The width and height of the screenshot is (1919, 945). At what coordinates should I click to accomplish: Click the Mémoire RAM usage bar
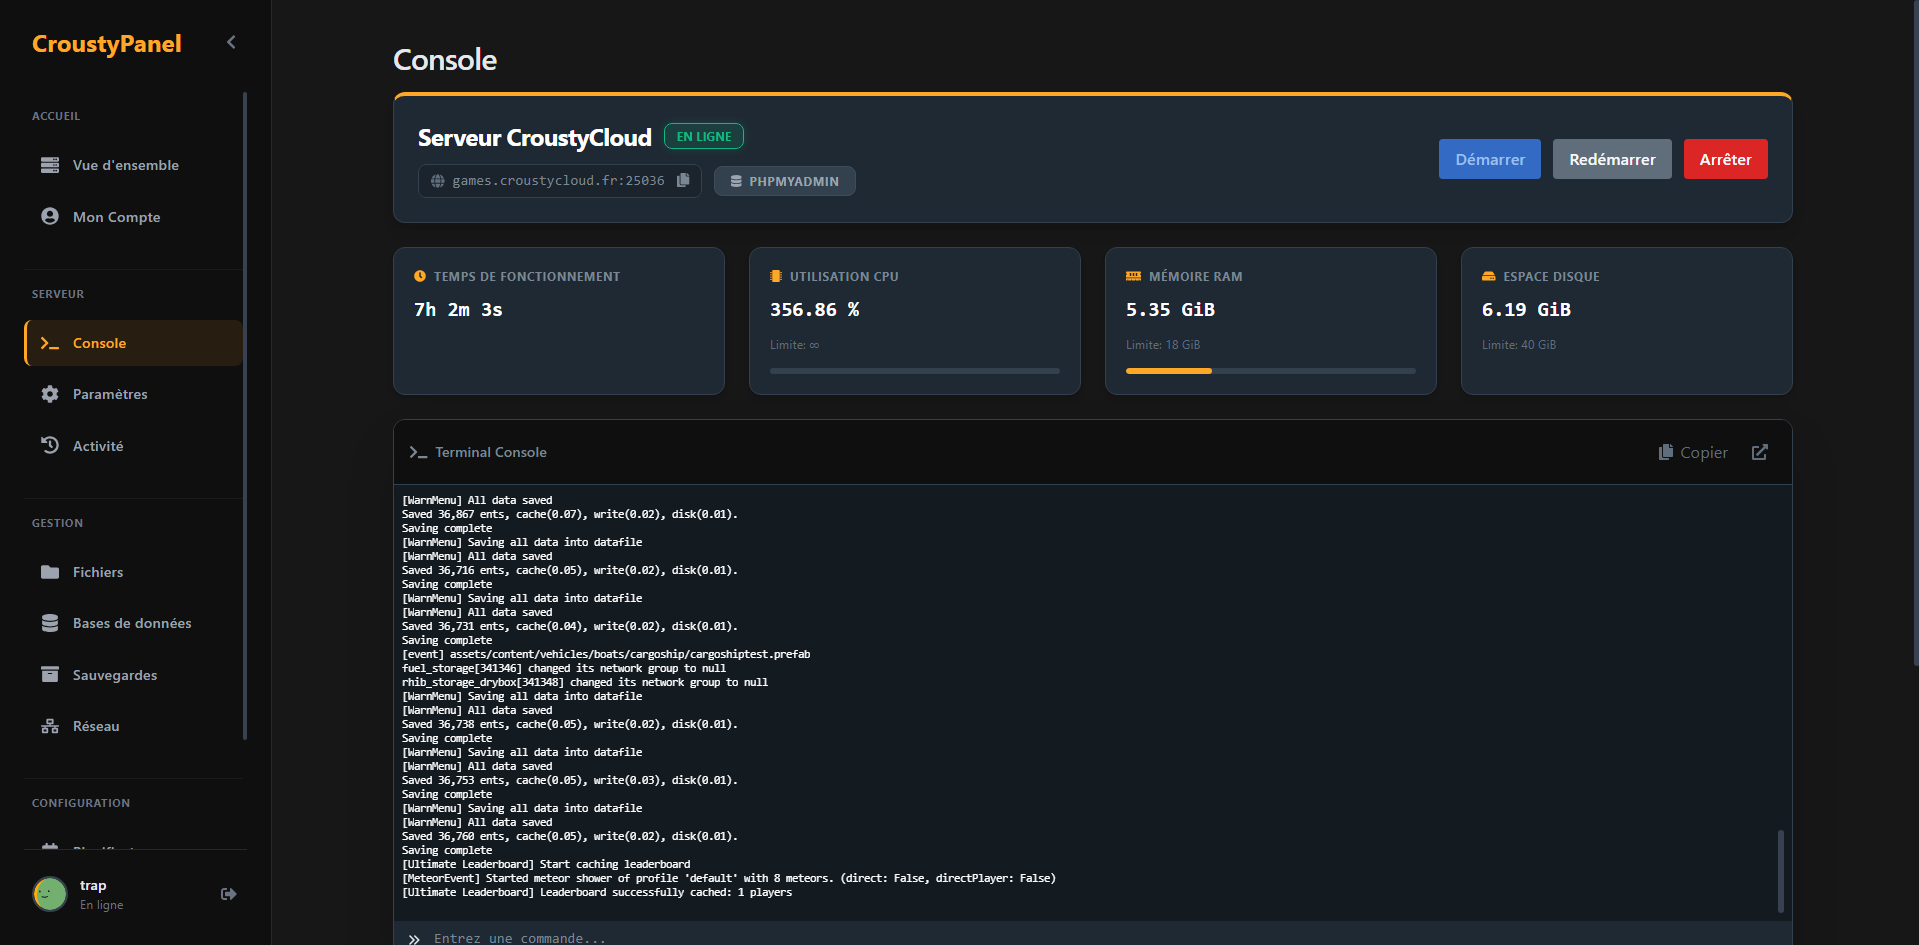tap(1270, 371)
